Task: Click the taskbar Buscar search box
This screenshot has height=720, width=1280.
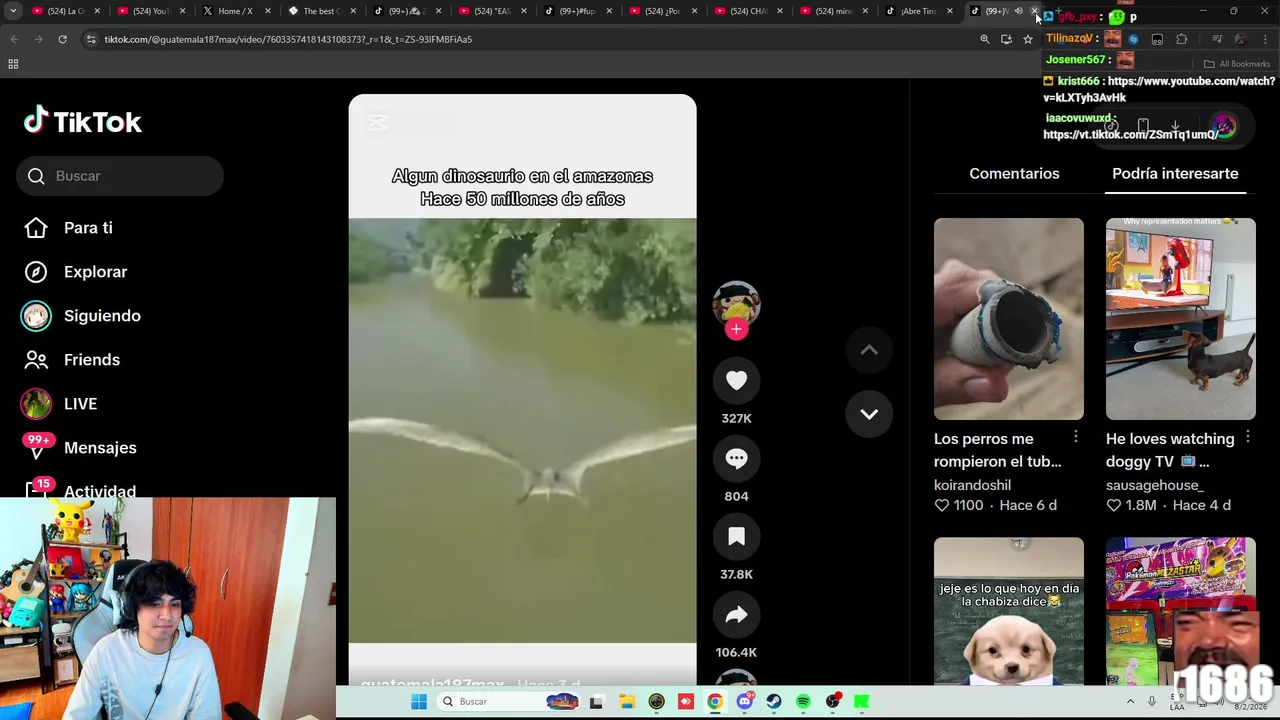Action: click(x=510, y=702)
